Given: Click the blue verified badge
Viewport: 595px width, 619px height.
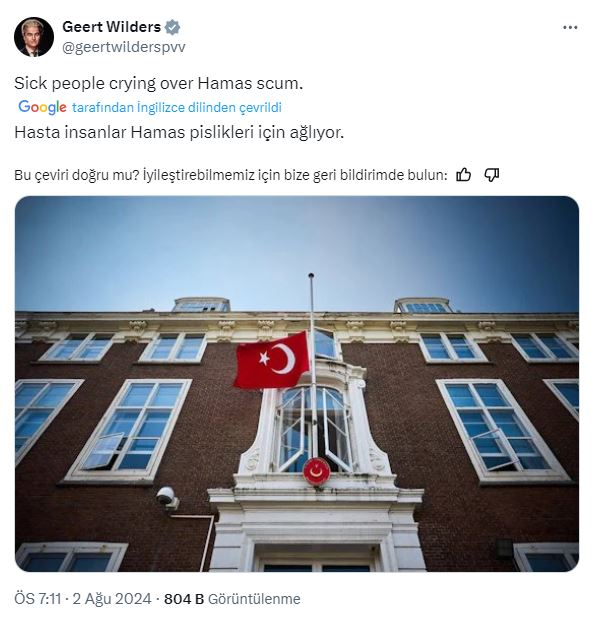Looking at the screenshot, I should pos(173,27).
